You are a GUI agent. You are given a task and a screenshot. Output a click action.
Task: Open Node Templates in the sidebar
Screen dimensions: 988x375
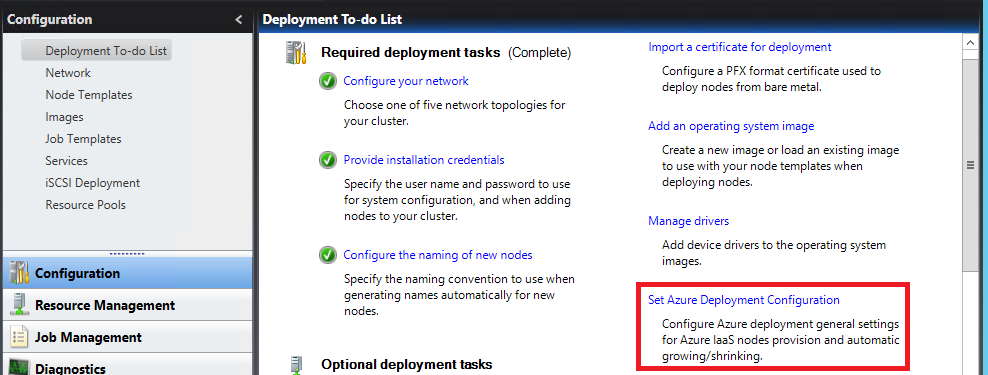[89, 95]
